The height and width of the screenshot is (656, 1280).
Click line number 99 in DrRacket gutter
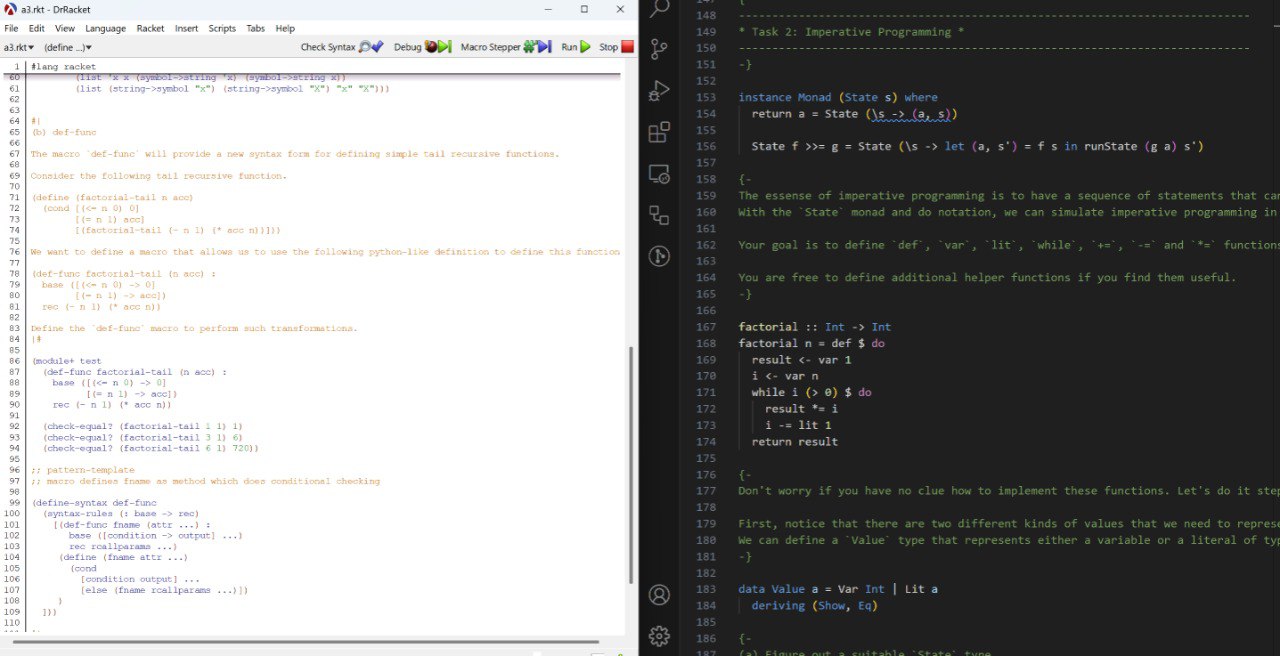pyautogui.click(x=14, y=502)
